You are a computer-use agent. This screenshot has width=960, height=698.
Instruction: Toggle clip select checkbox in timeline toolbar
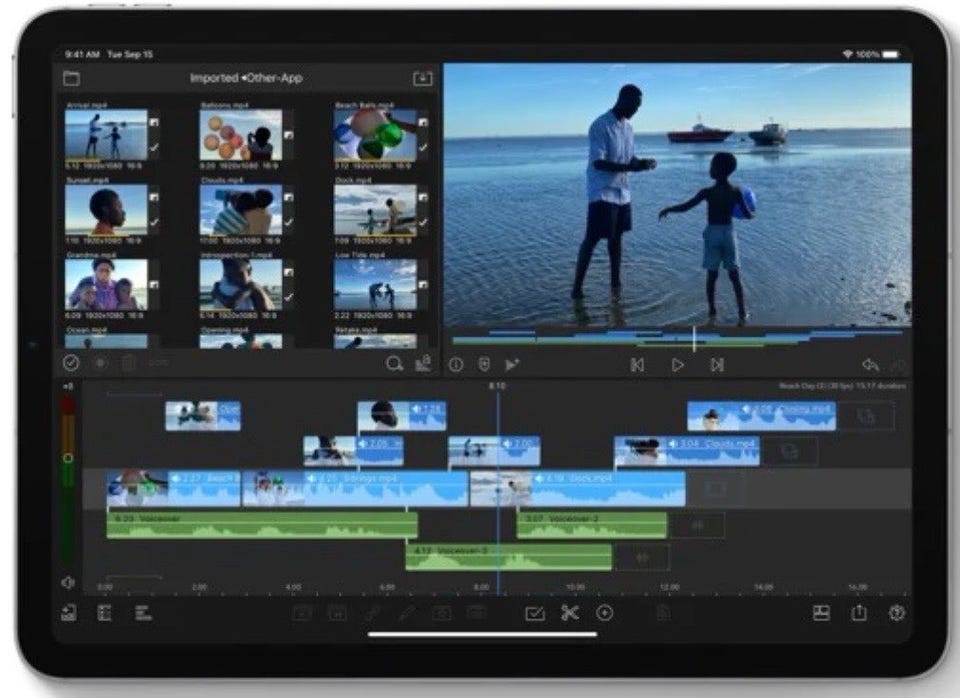click(x=534, y=613)
